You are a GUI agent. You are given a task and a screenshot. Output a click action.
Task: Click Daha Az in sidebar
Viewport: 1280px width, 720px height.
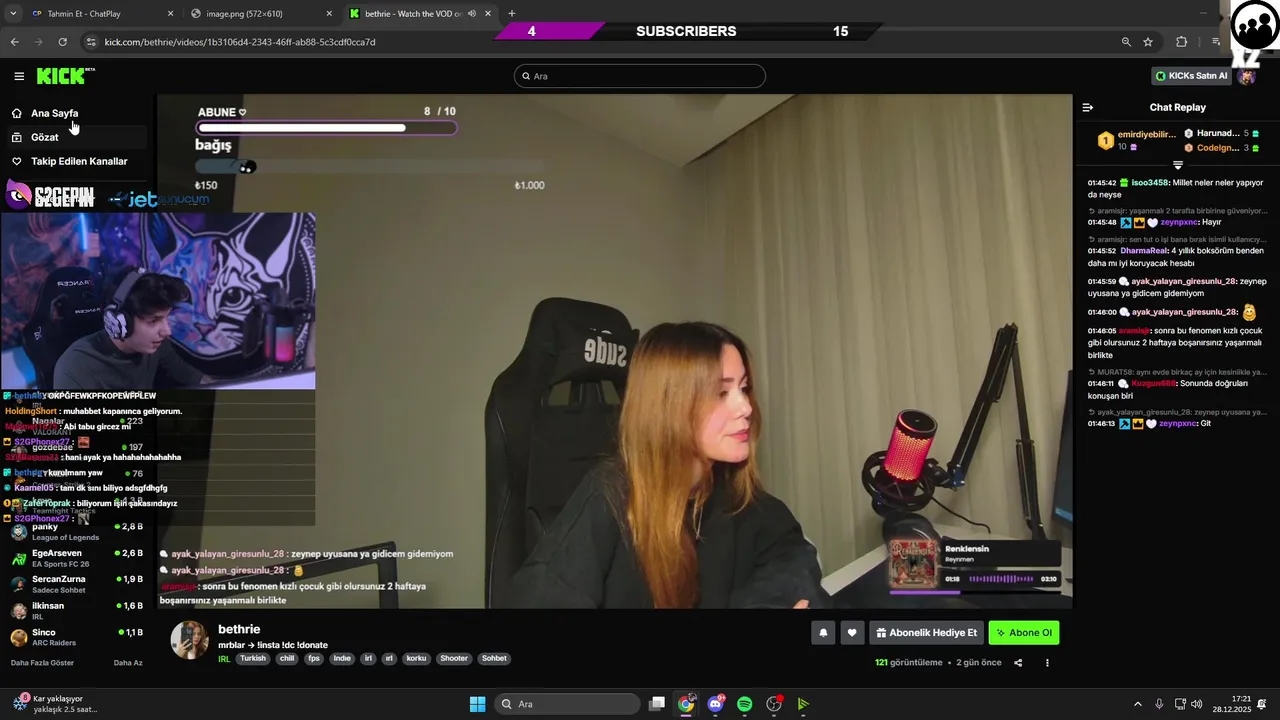tap(128, 663)
